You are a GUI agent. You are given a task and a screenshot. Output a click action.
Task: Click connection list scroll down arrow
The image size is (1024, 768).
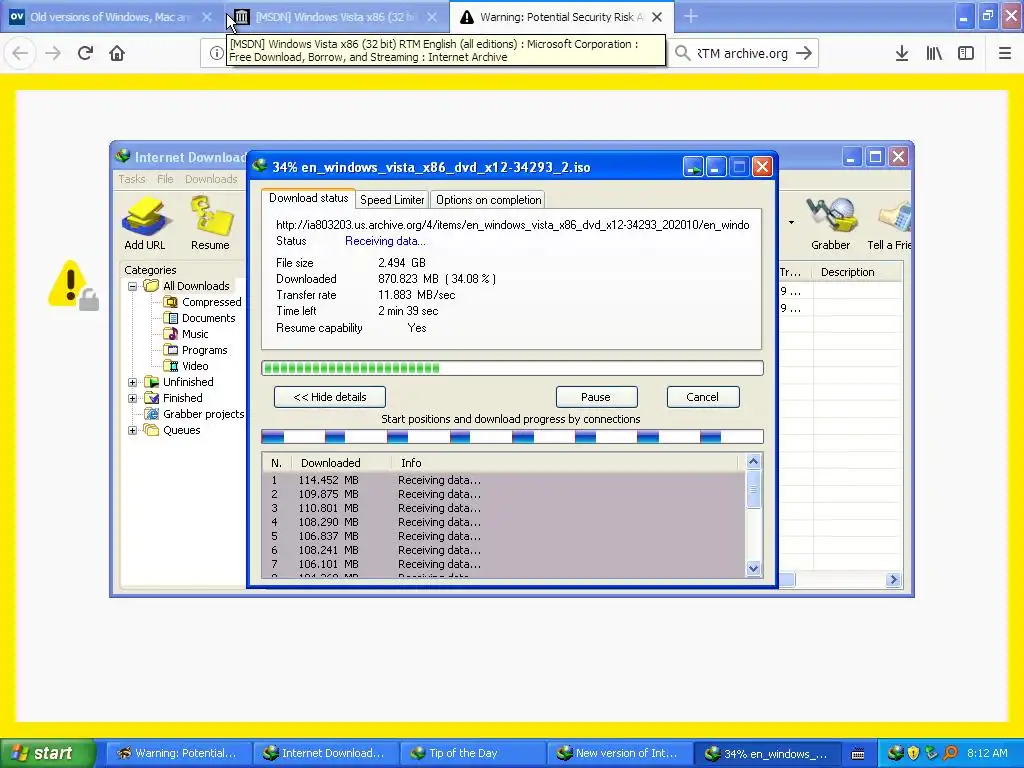[x=753, y=568]
